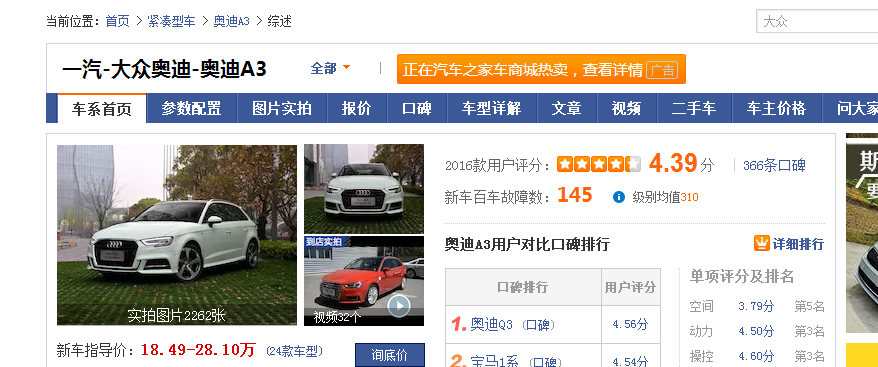Image resolution: width=878 pixels, height=367 pixels.
Task: Open the large white Audi A3 photo
Action: tap(177, 235)
